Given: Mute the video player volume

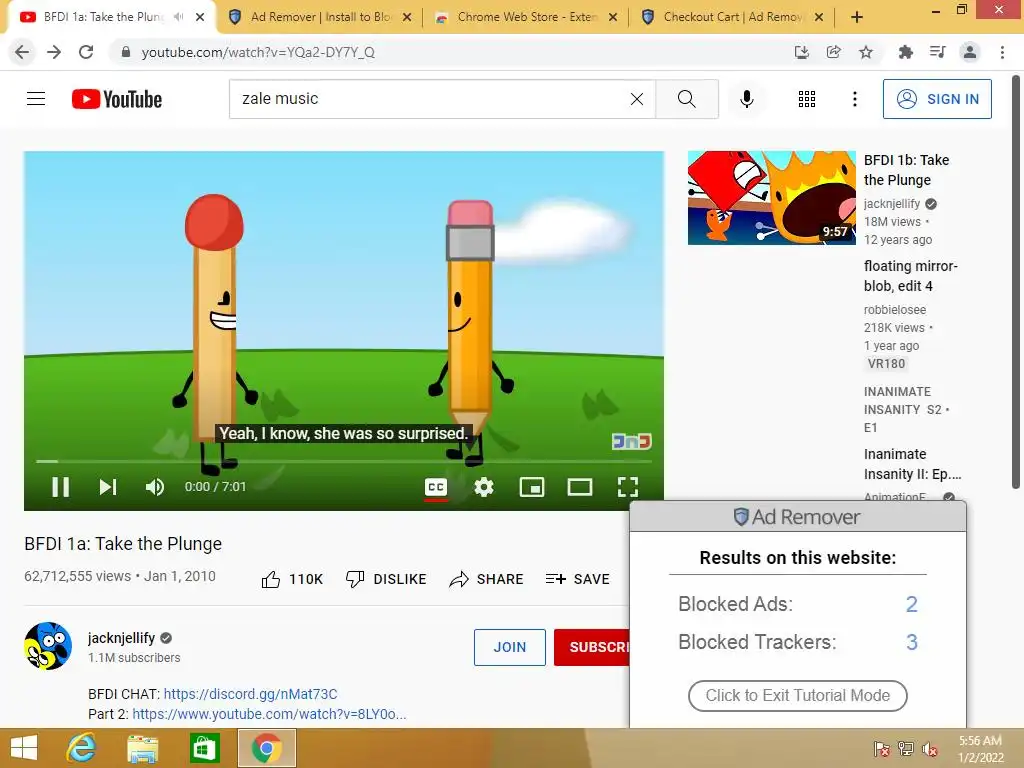Looking at the screenshot, I should pyautogui.click(x=155, y=487).
